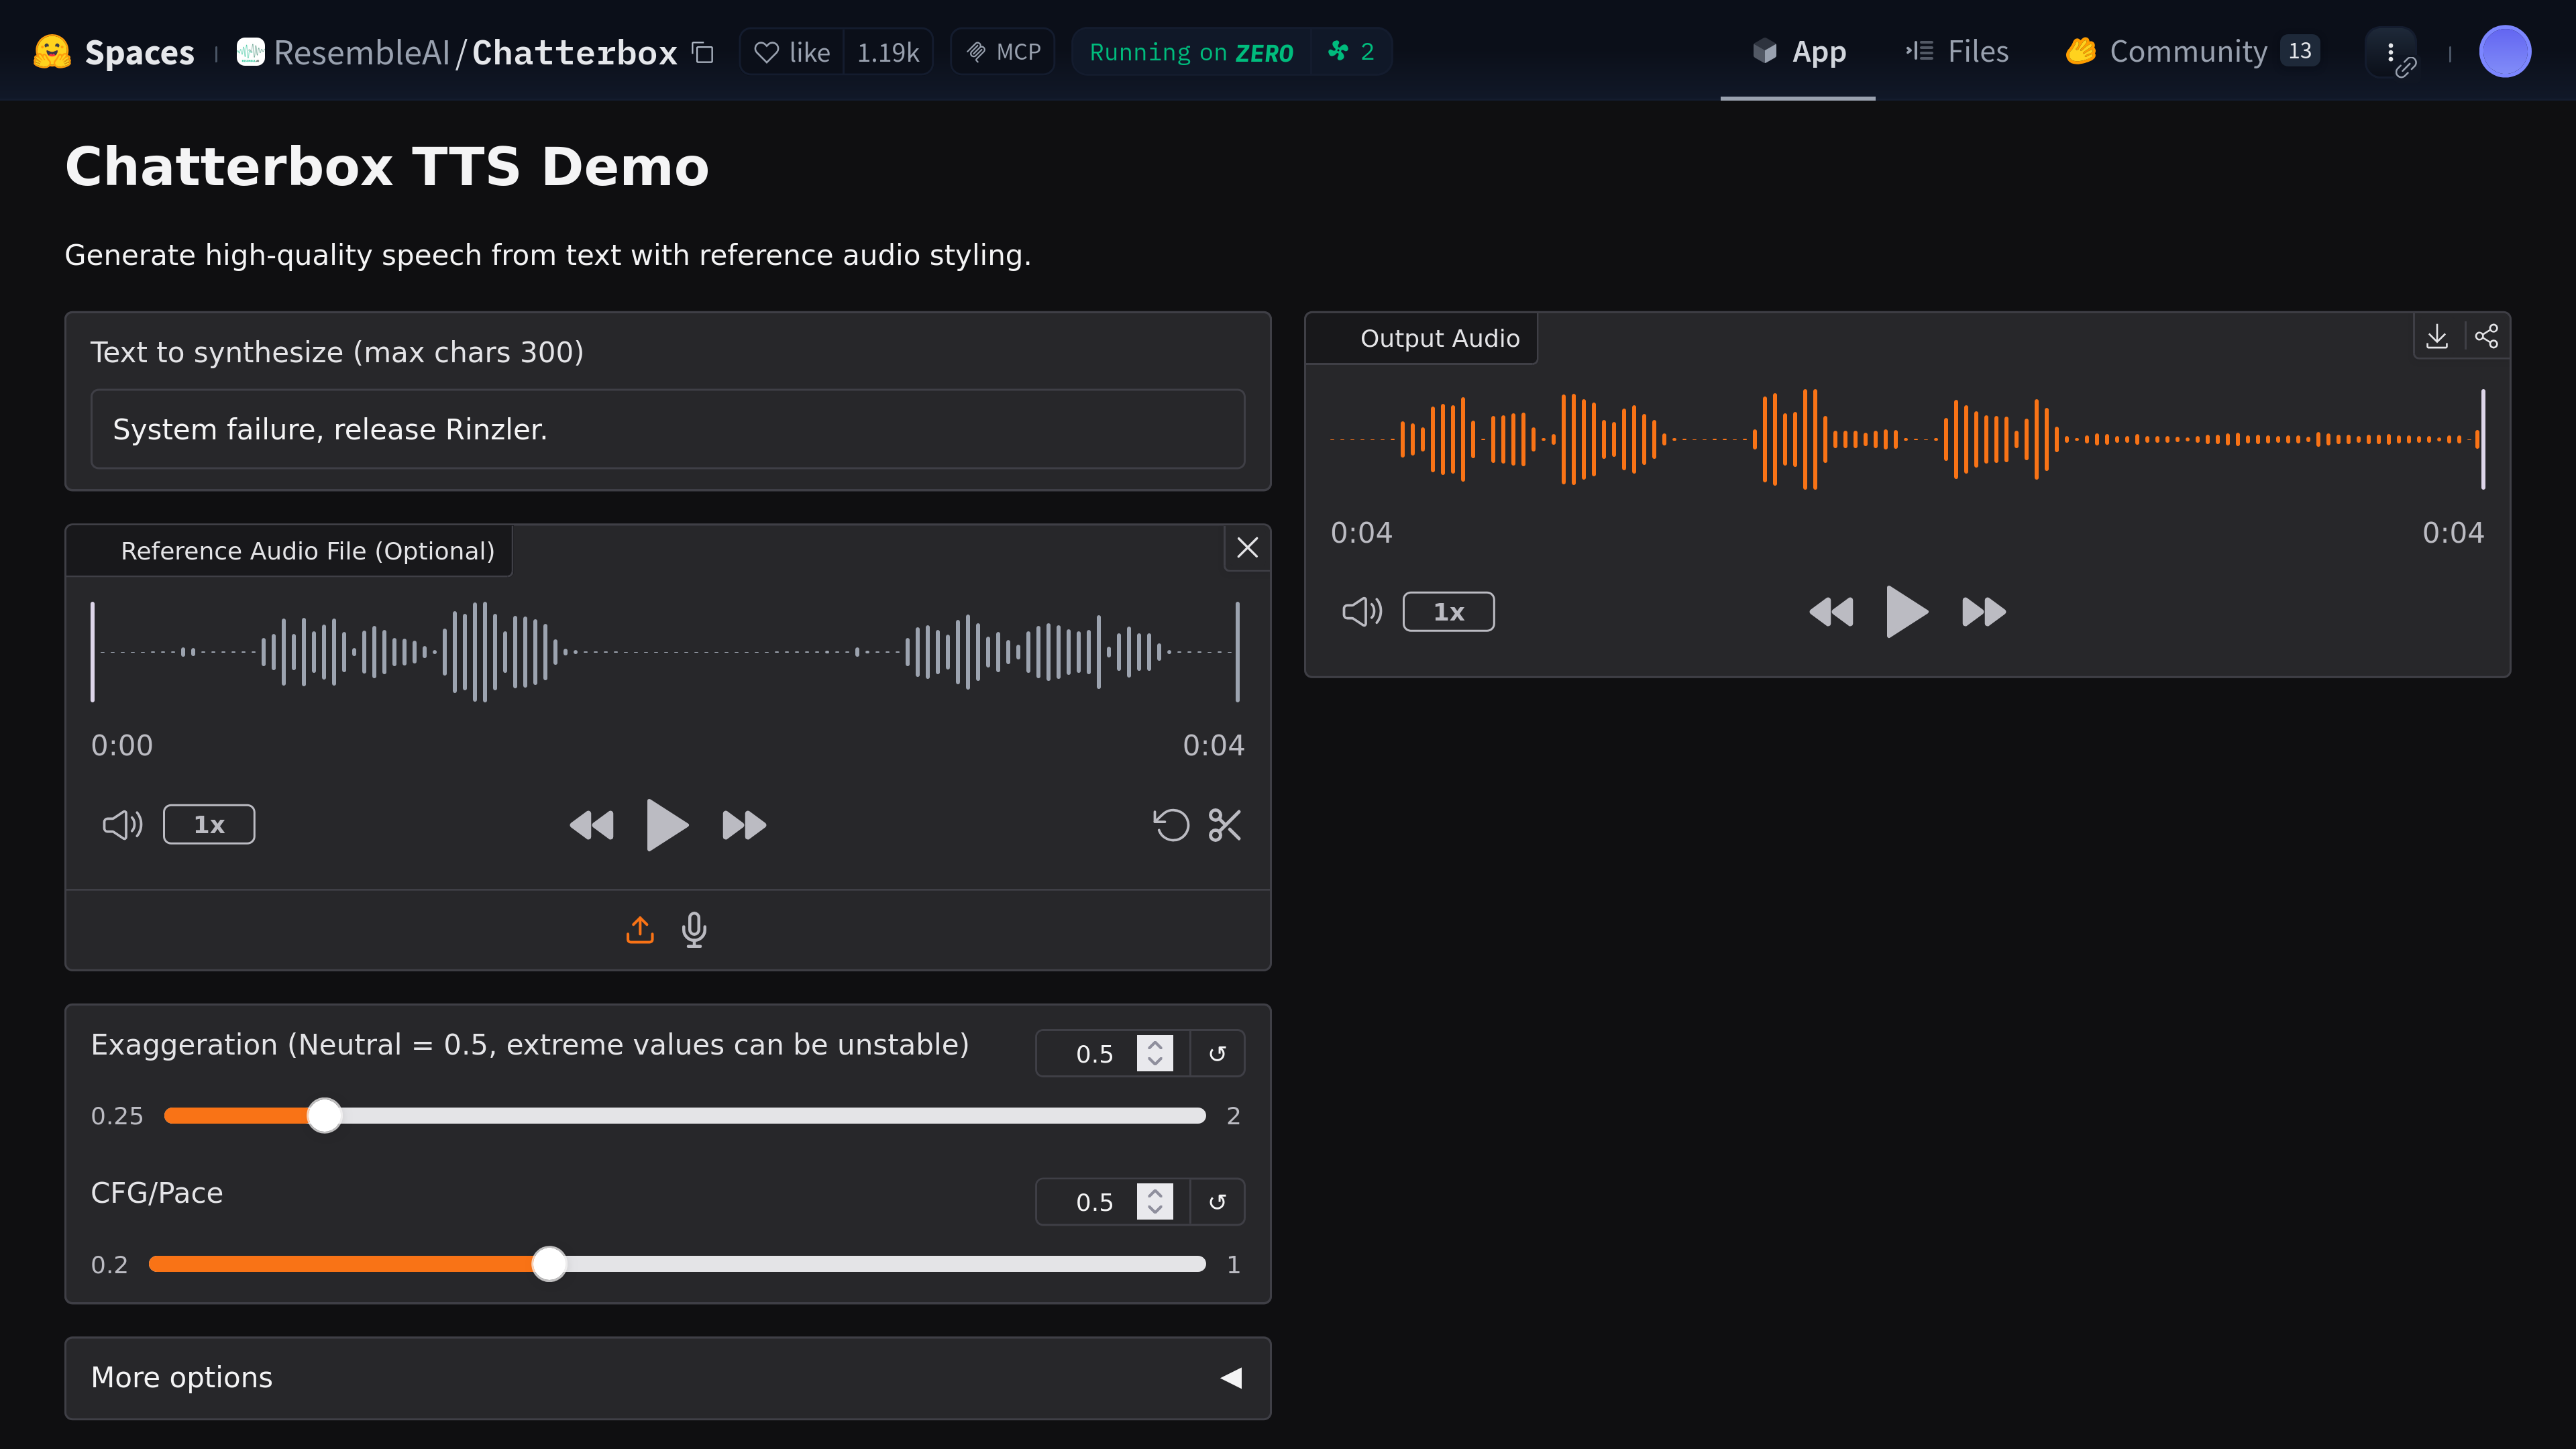Rewind the reference audio
The width and height of the screenshot is (2576, 1449).
tap(591, 825)
